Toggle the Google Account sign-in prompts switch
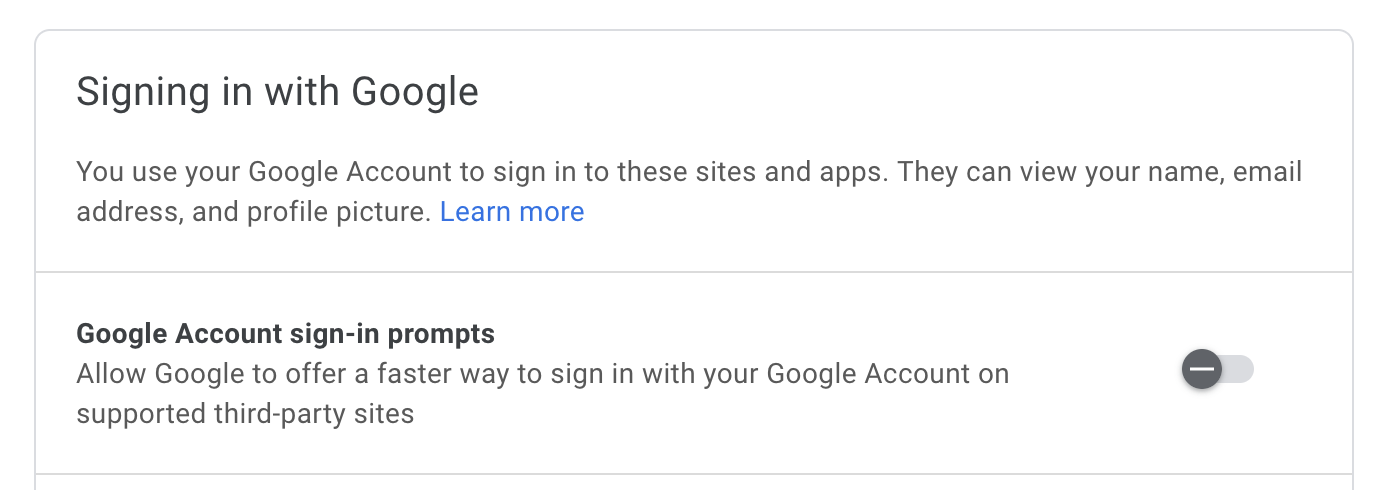 coord(1217,370)
